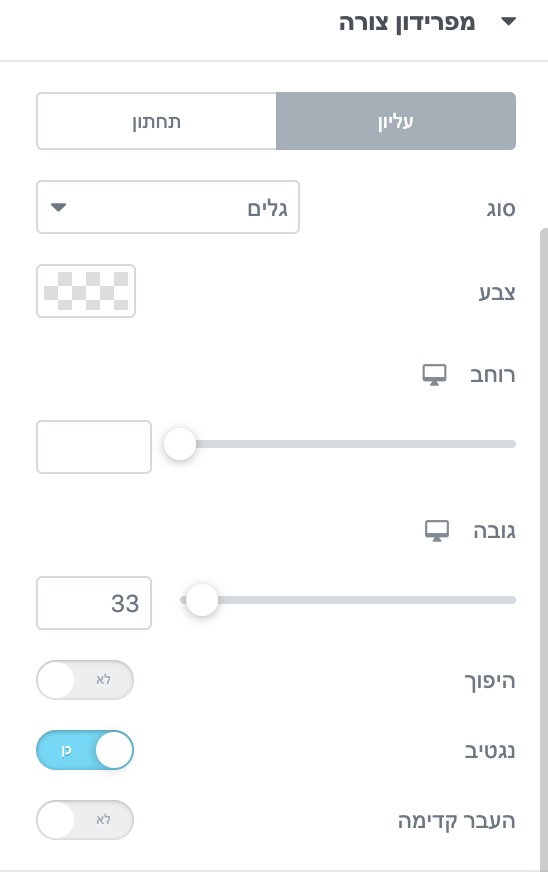
Task: Click the desktop device icon next to רוחב
Action: tap(435, 375)
